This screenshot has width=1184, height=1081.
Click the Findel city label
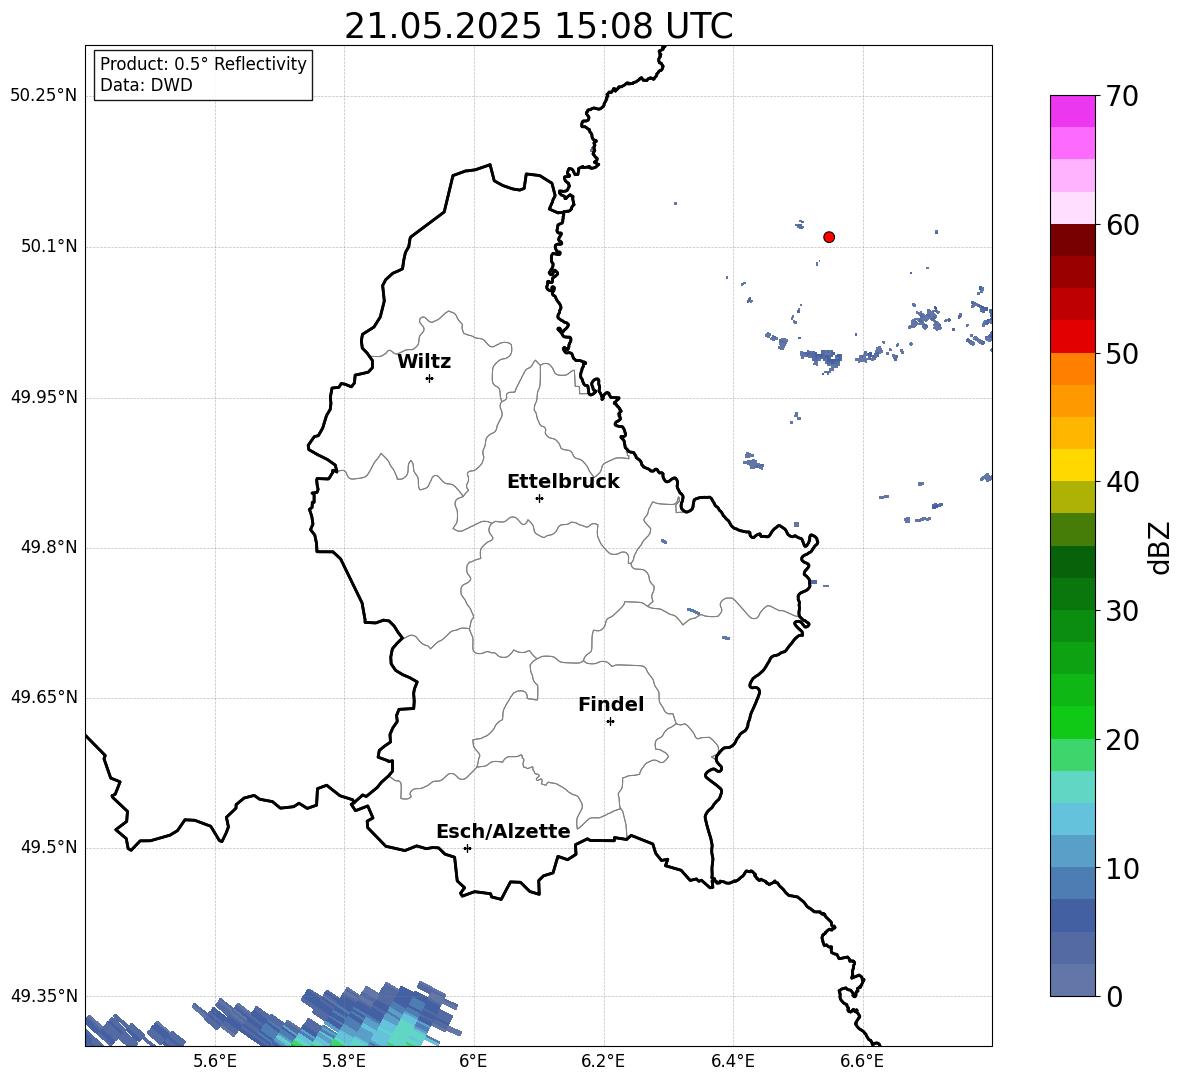point(611,704)
